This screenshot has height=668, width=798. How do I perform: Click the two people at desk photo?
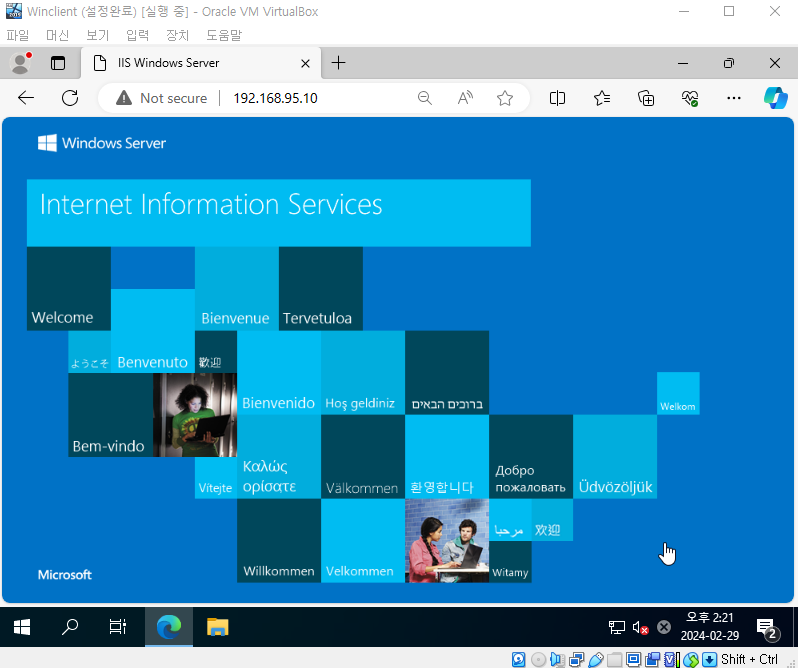pos(447,540)
